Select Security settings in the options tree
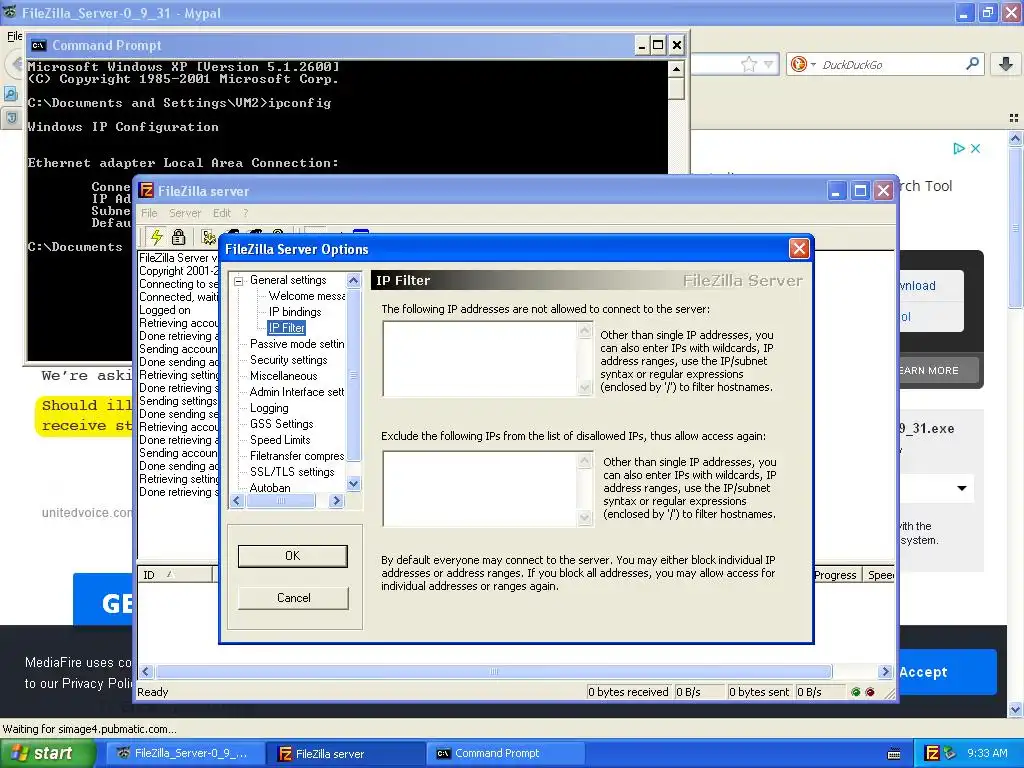This screenshot has width=1024, height=768. [x=289, y=360]
